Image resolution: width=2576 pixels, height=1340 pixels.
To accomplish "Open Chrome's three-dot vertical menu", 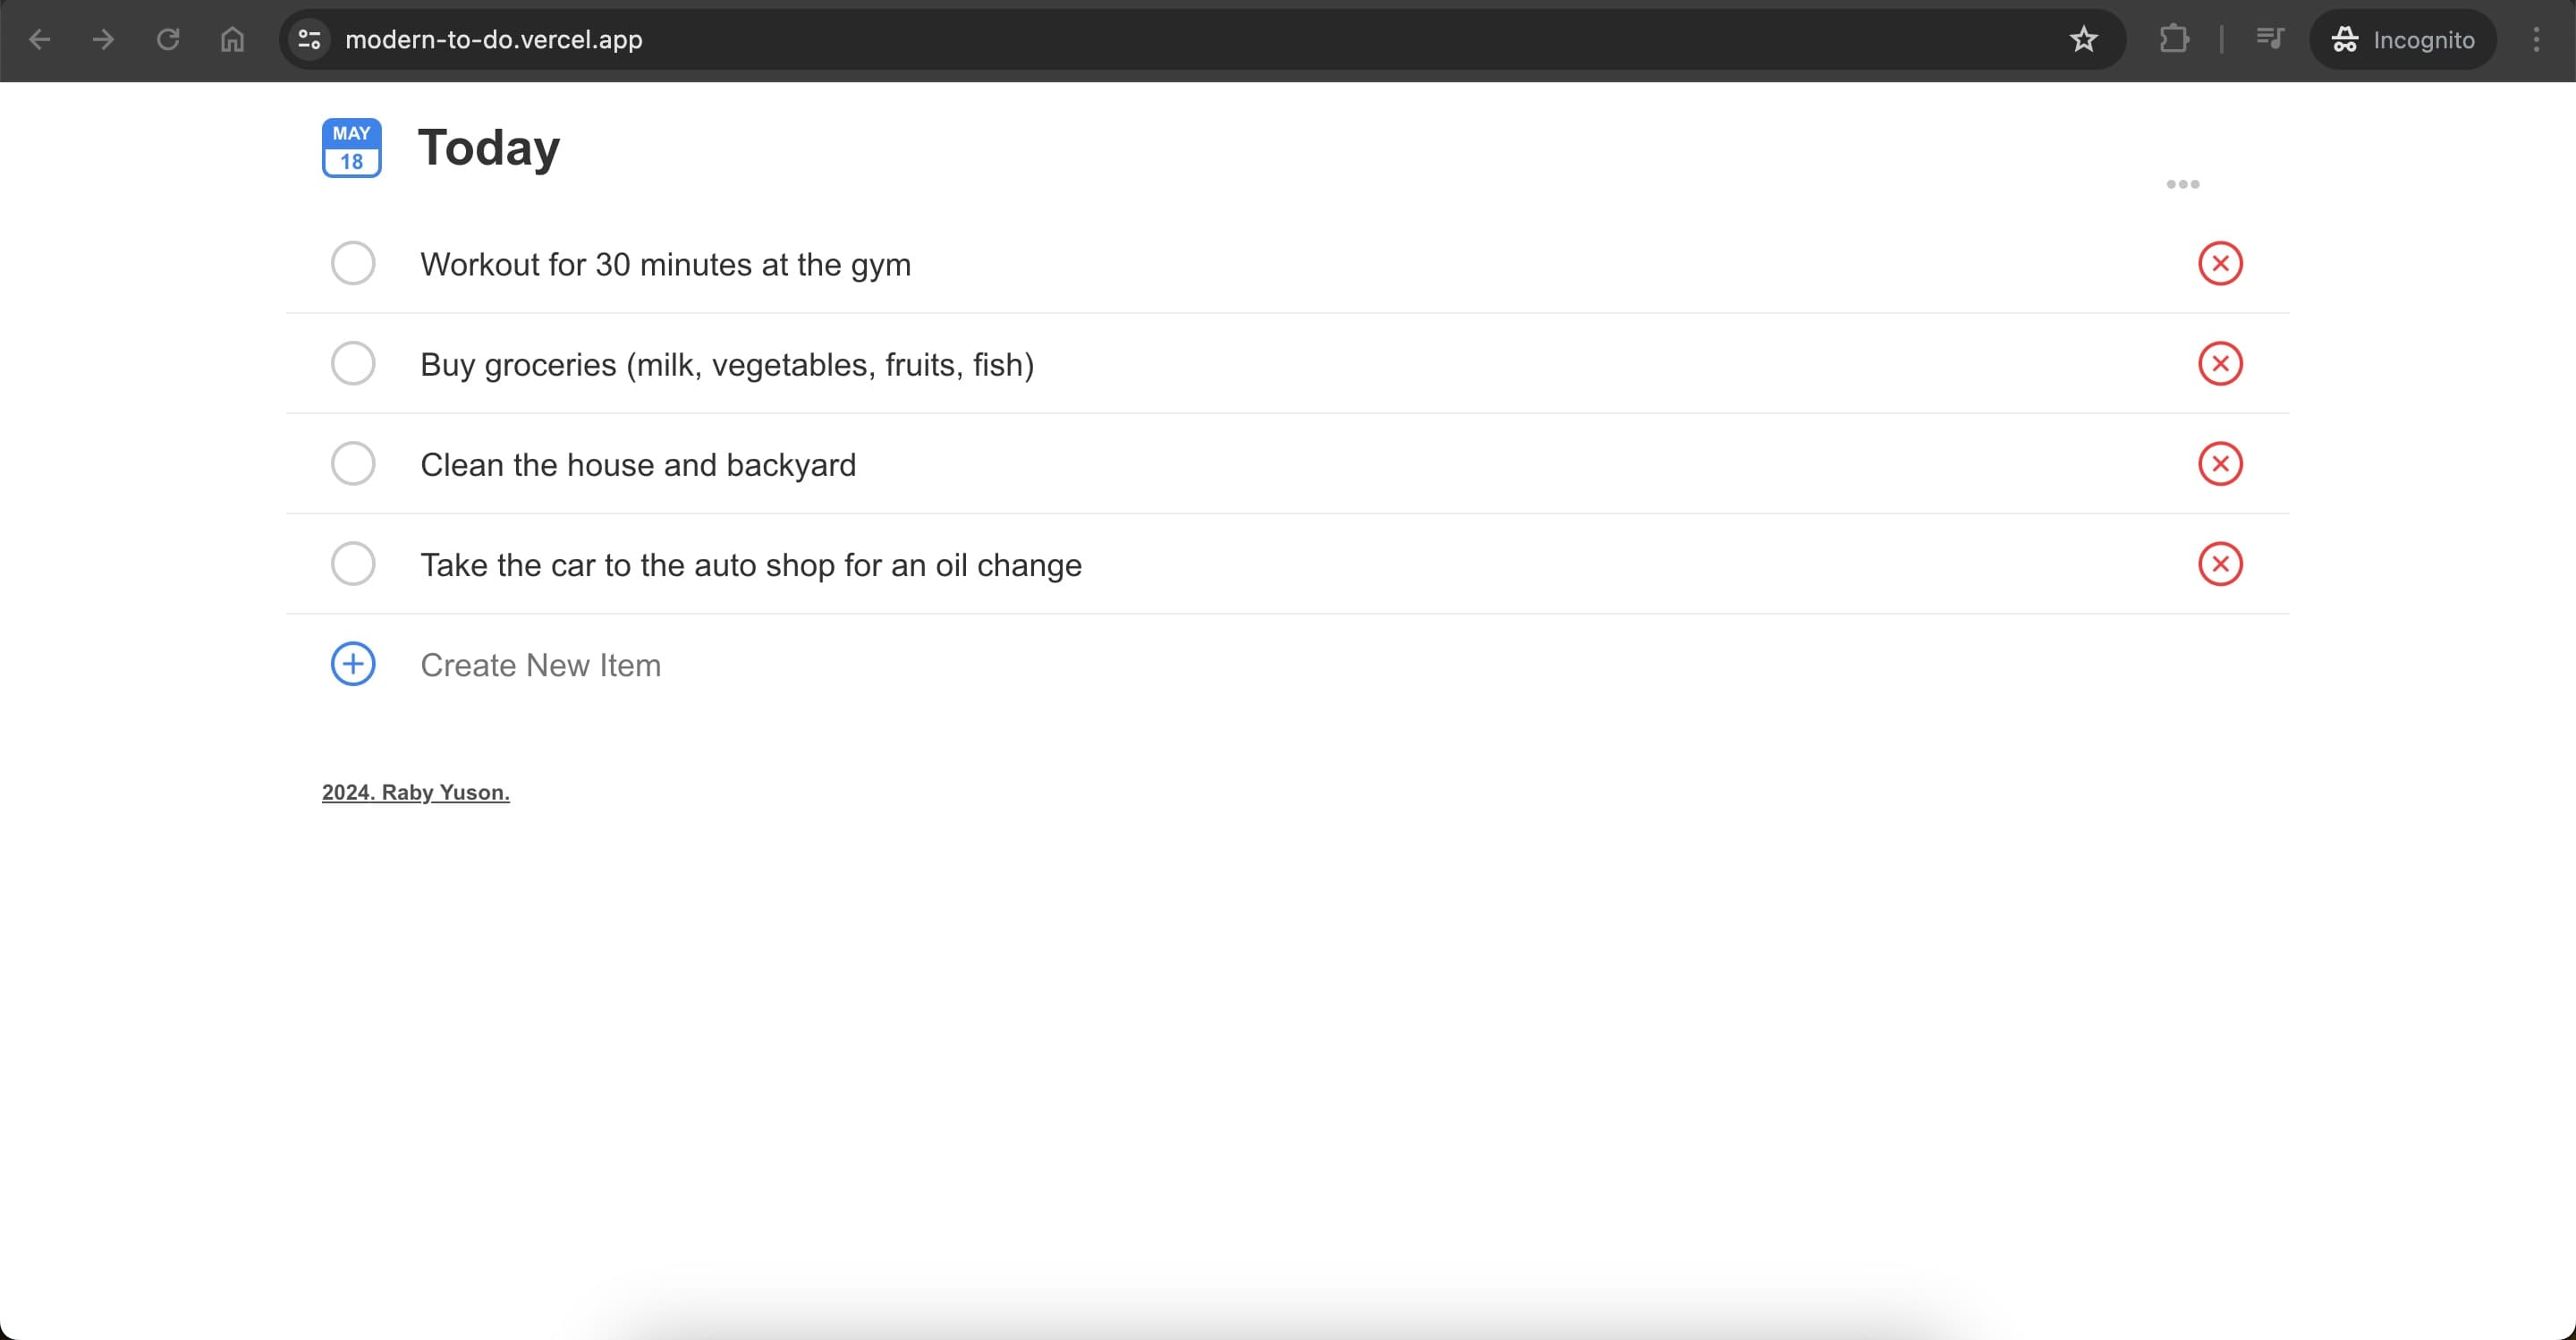I will point(2535,40).
